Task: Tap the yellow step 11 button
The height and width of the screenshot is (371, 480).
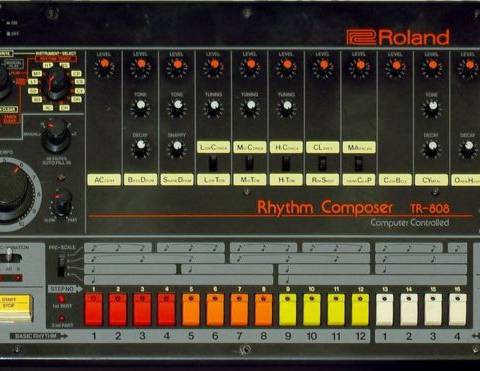Action: tap(336, 309)
